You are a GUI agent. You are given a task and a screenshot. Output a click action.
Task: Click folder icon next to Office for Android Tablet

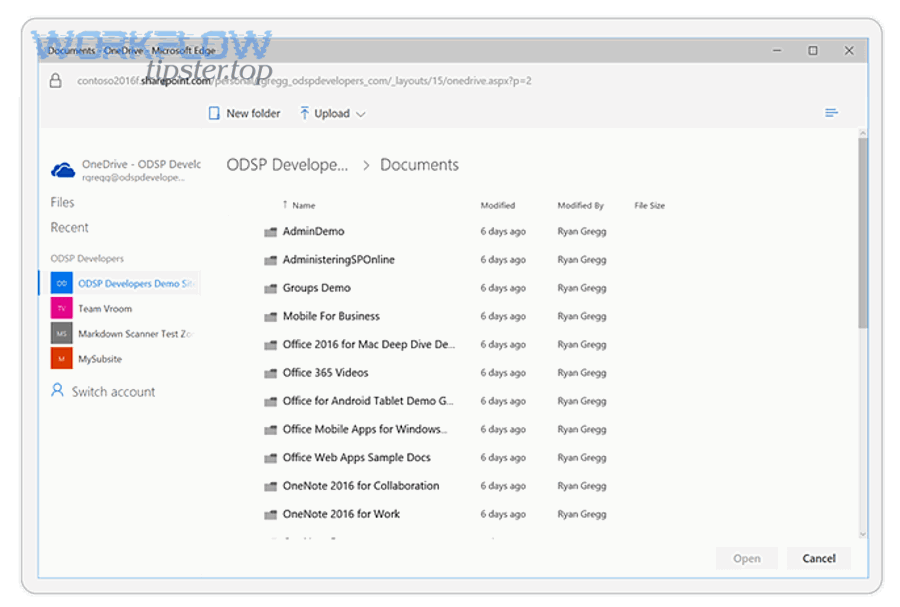point(270,402)
